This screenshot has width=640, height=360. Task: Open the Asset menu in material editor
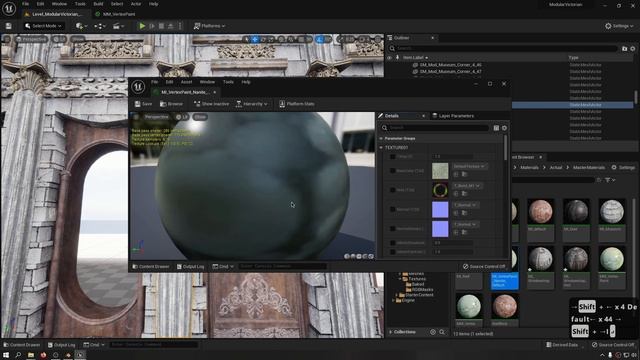(x=186, y=82)
